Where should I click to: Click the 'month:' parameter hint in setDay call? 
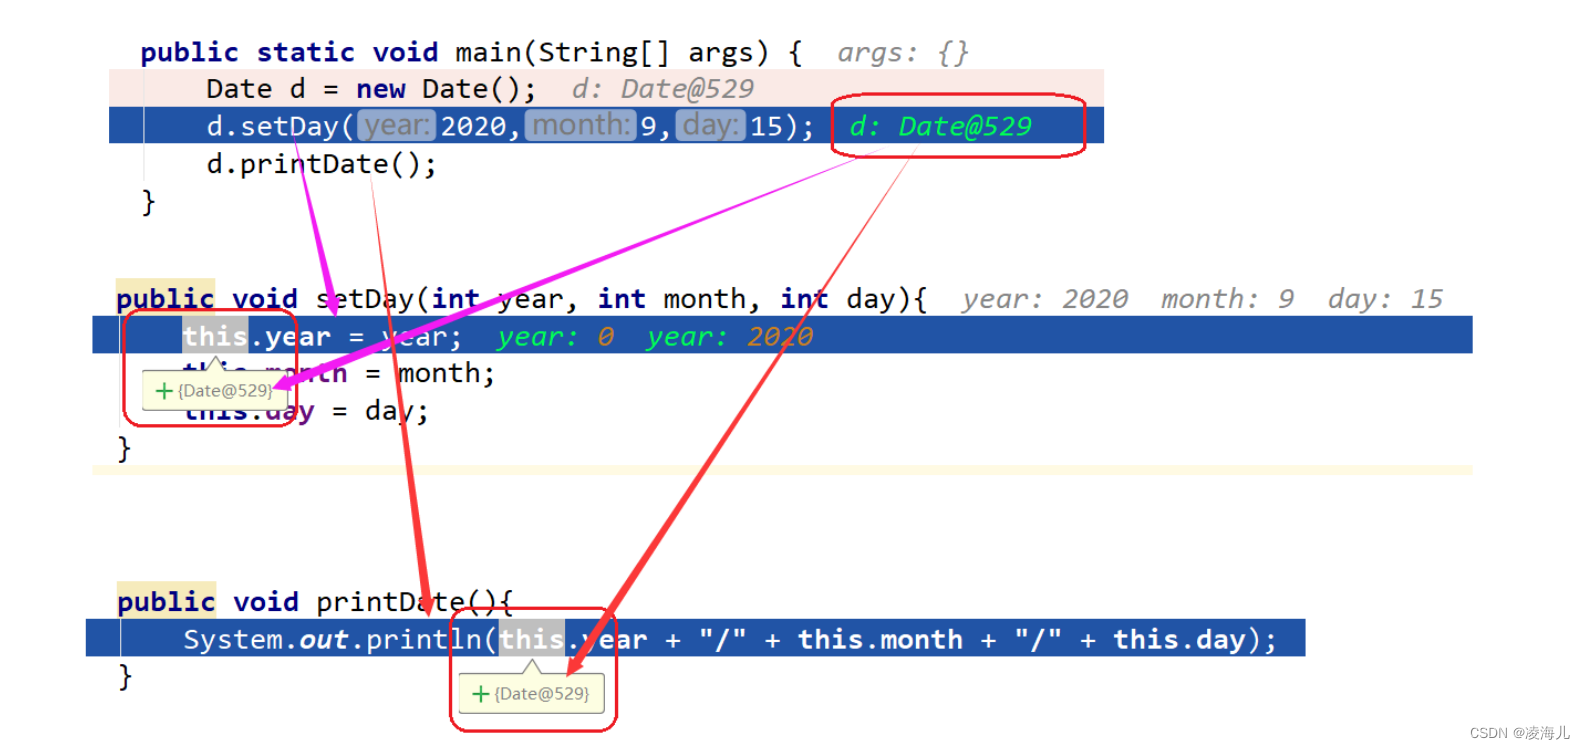[x=581, y=126]
